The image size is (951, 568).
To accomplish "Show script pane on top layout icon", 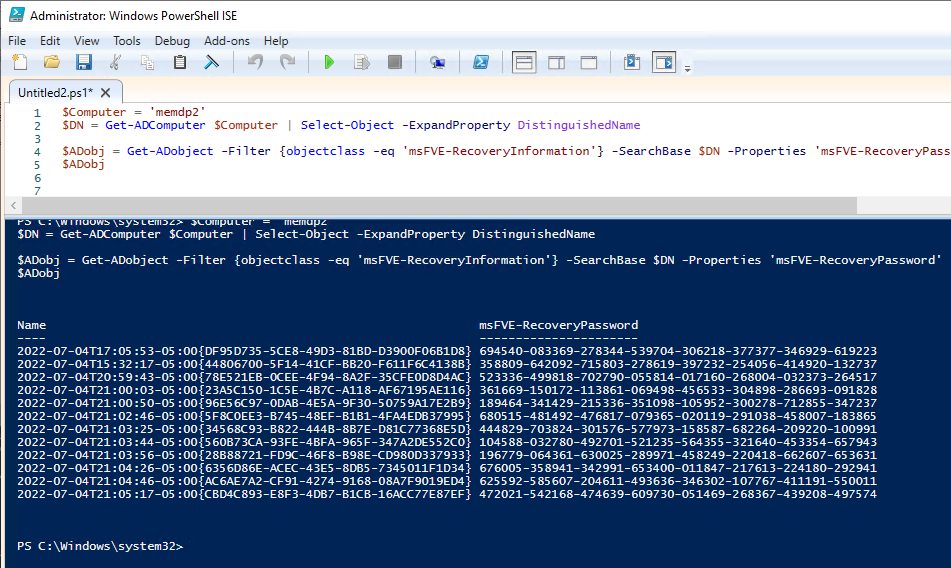I will pos(524,62).
